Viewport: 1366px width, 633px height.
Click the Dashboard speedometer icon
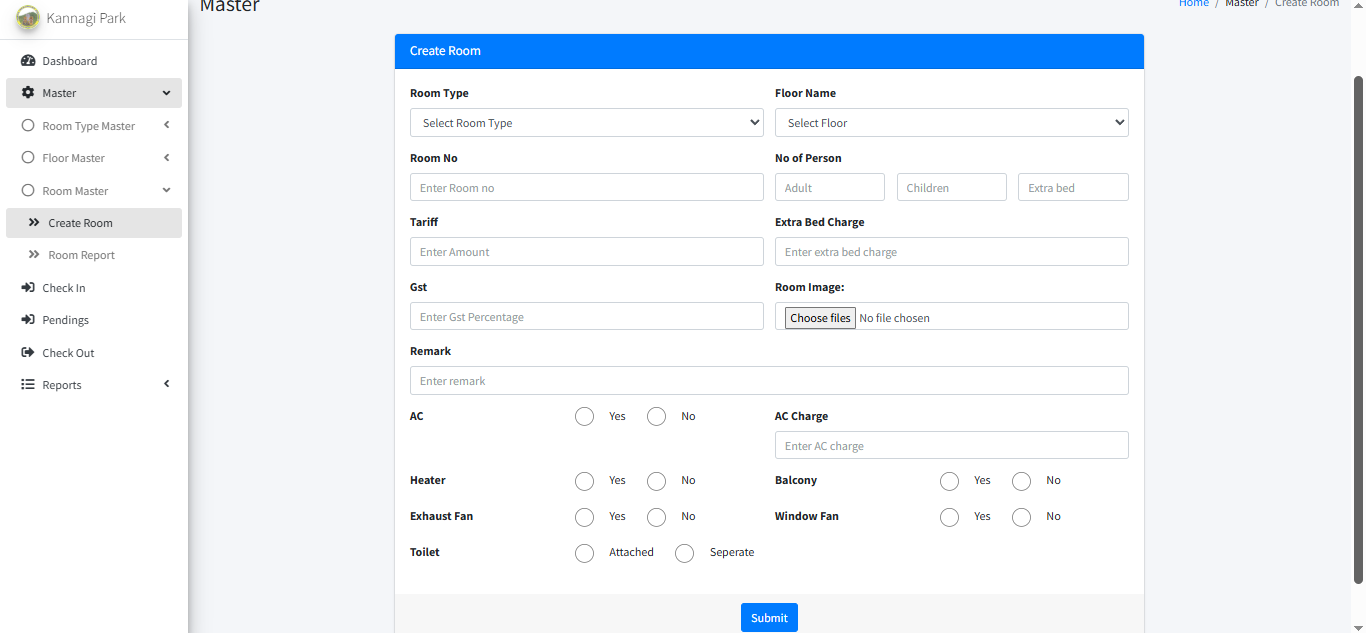pos(28,61)
